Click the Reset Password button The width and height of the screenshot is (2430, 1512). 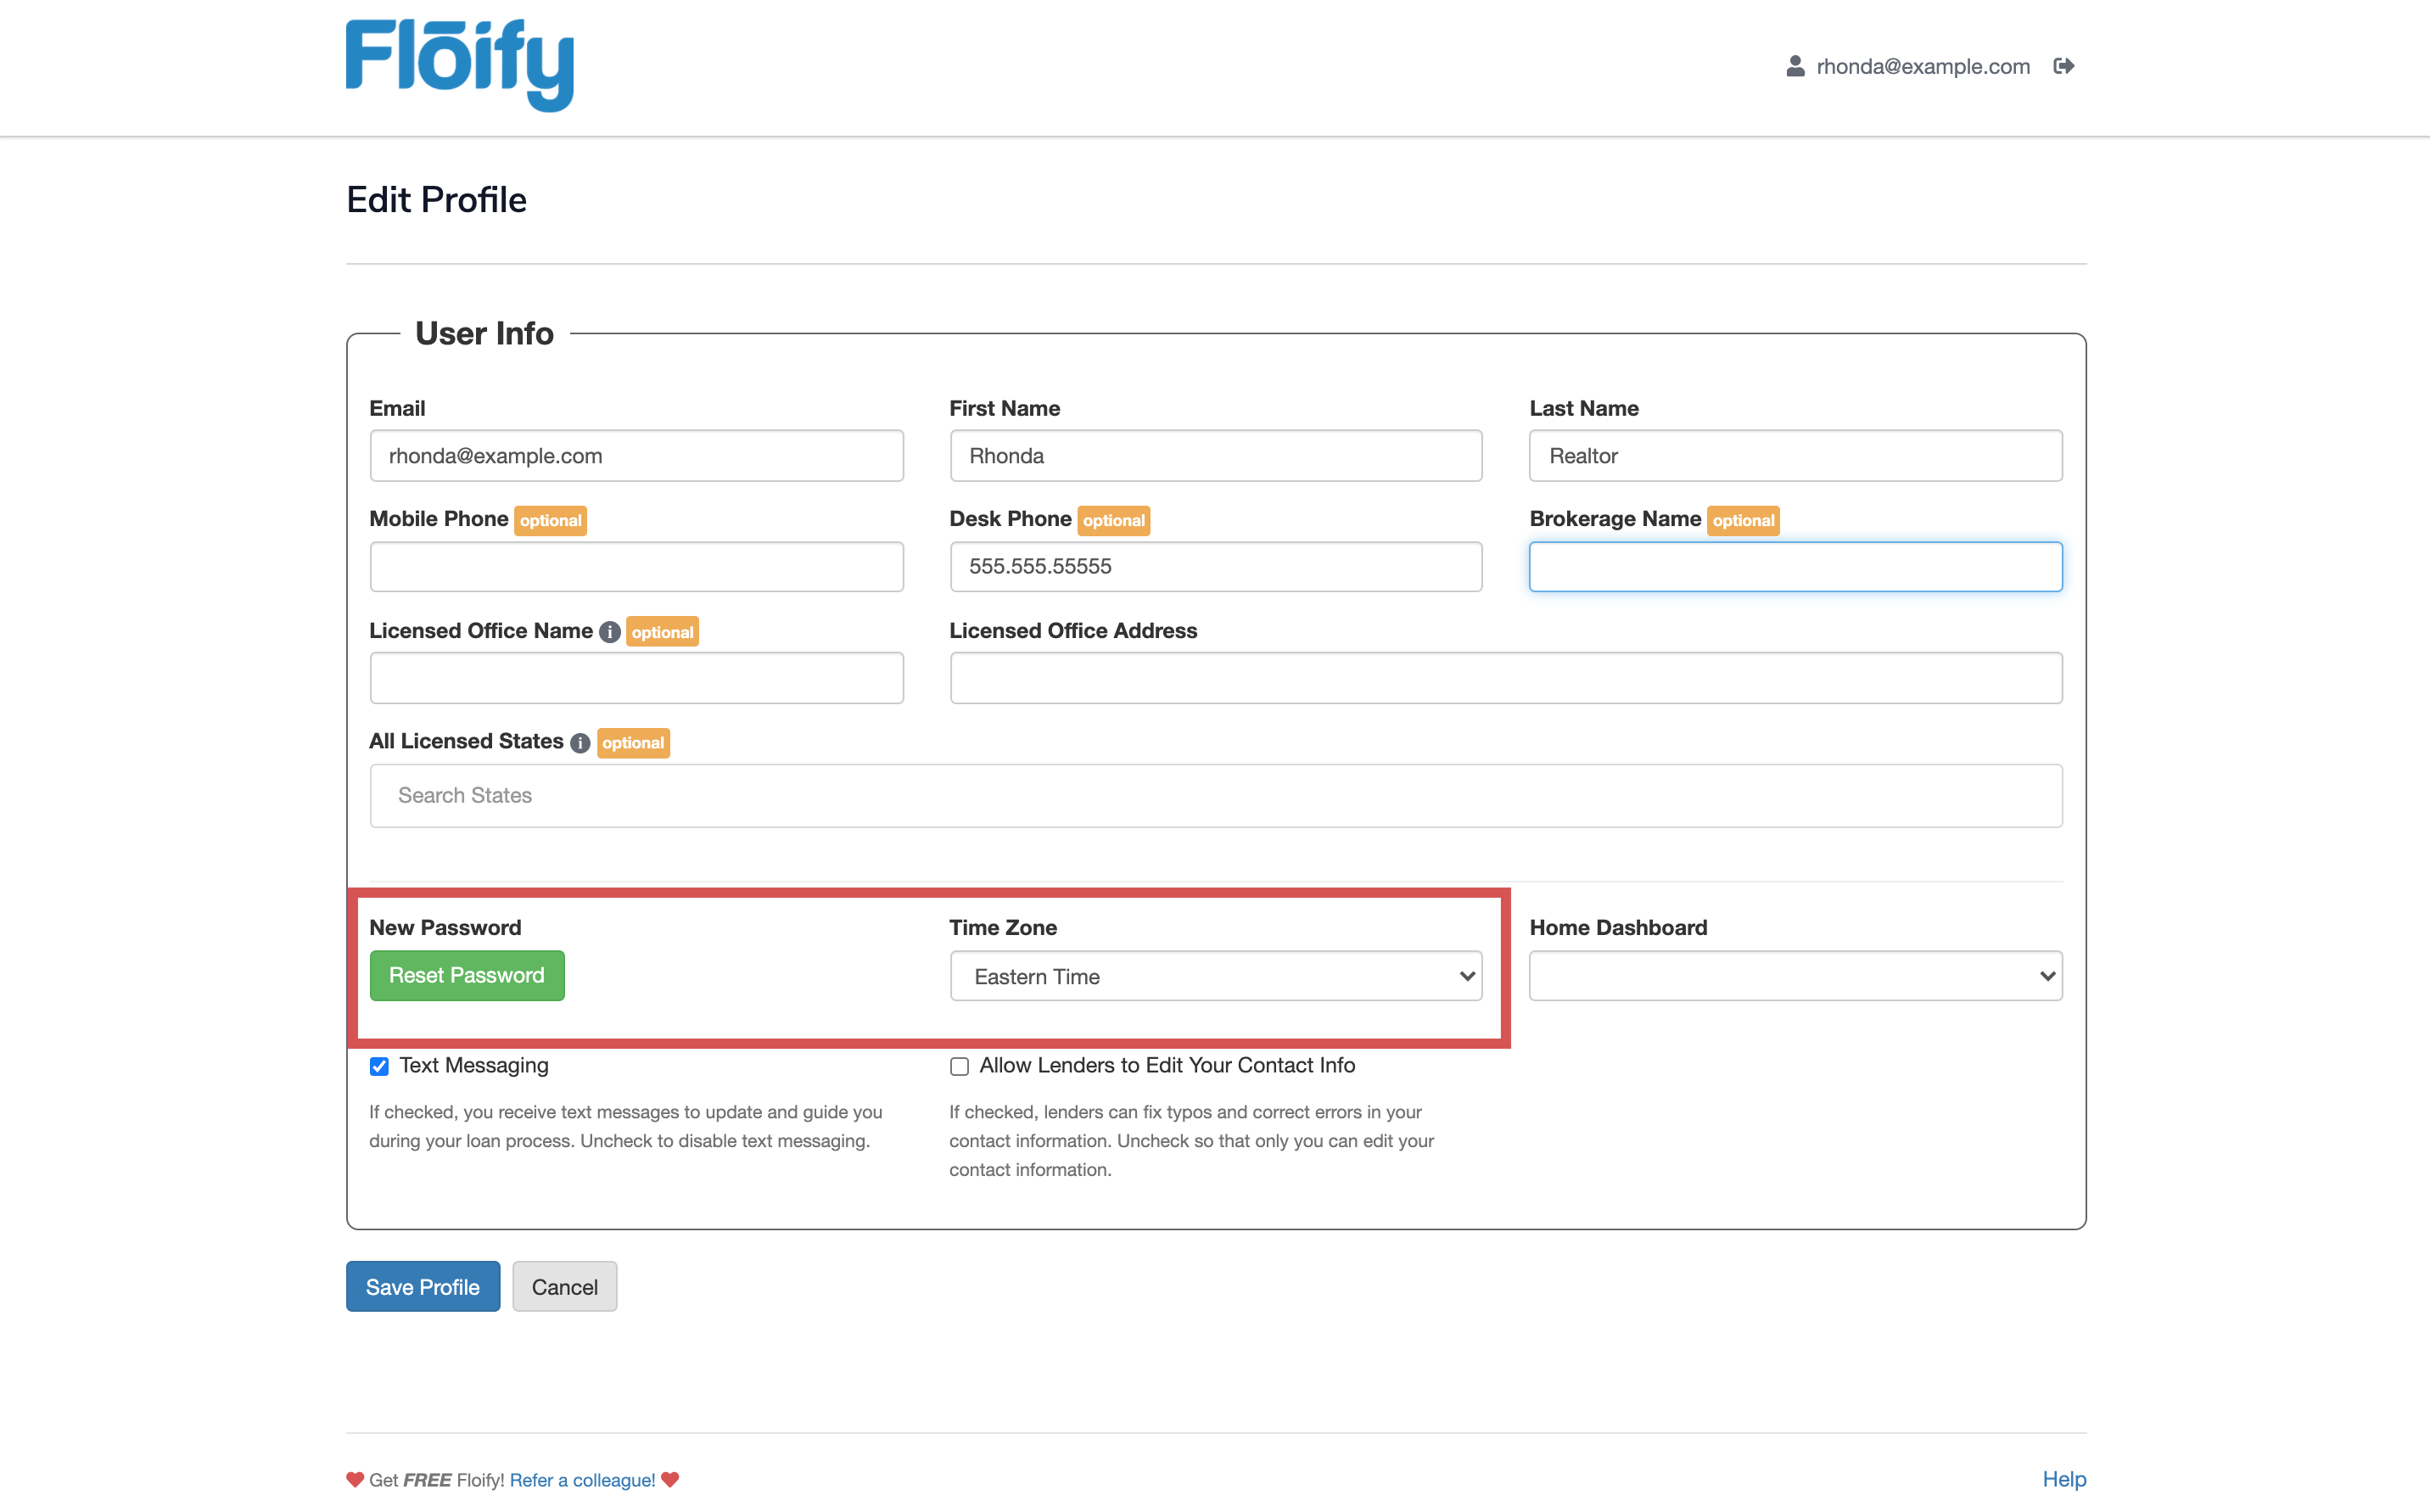tap(467, 976)
